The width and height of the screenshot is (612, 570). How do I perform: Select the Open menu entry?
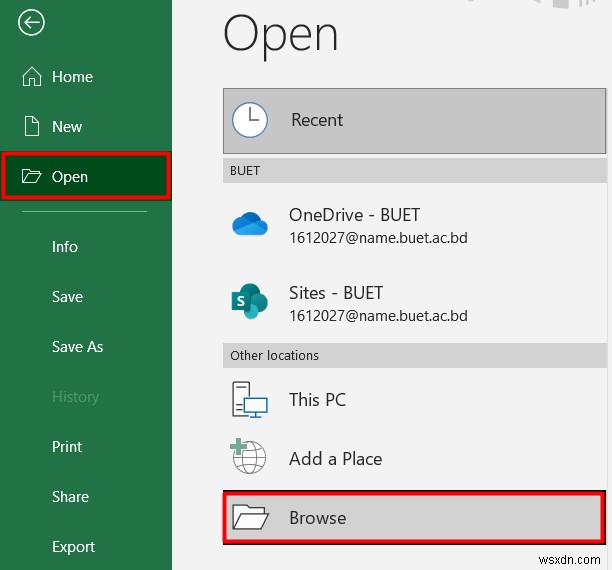[86, 176]
